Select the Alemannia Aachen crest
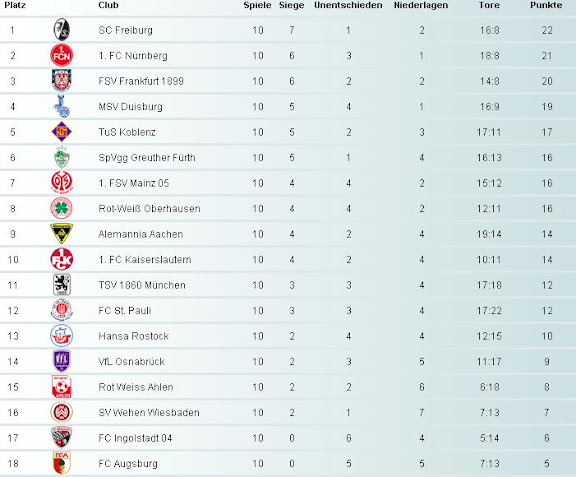This screenshot has width=576, height=477. (61, 233)
